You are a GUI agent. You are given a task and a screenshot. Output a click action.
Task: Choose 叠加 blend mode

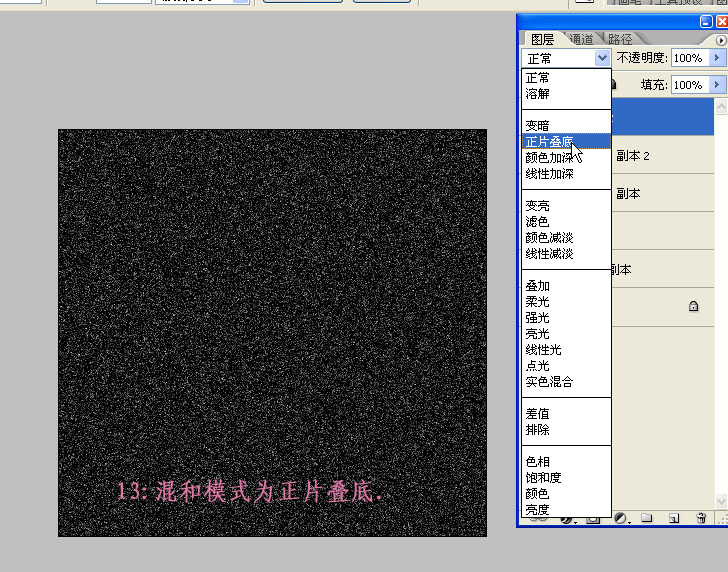(x=566, y=286)
